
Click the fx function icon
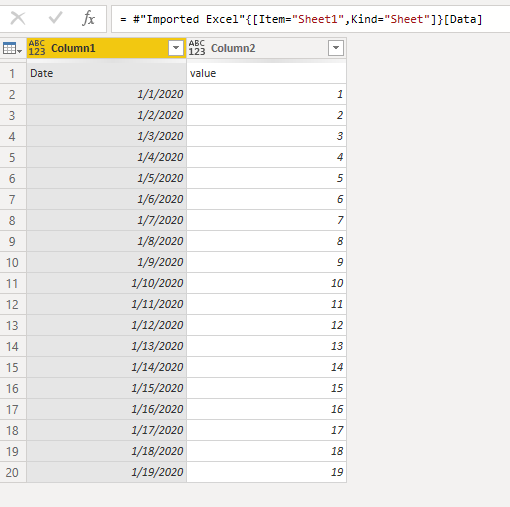click(89, 18)
